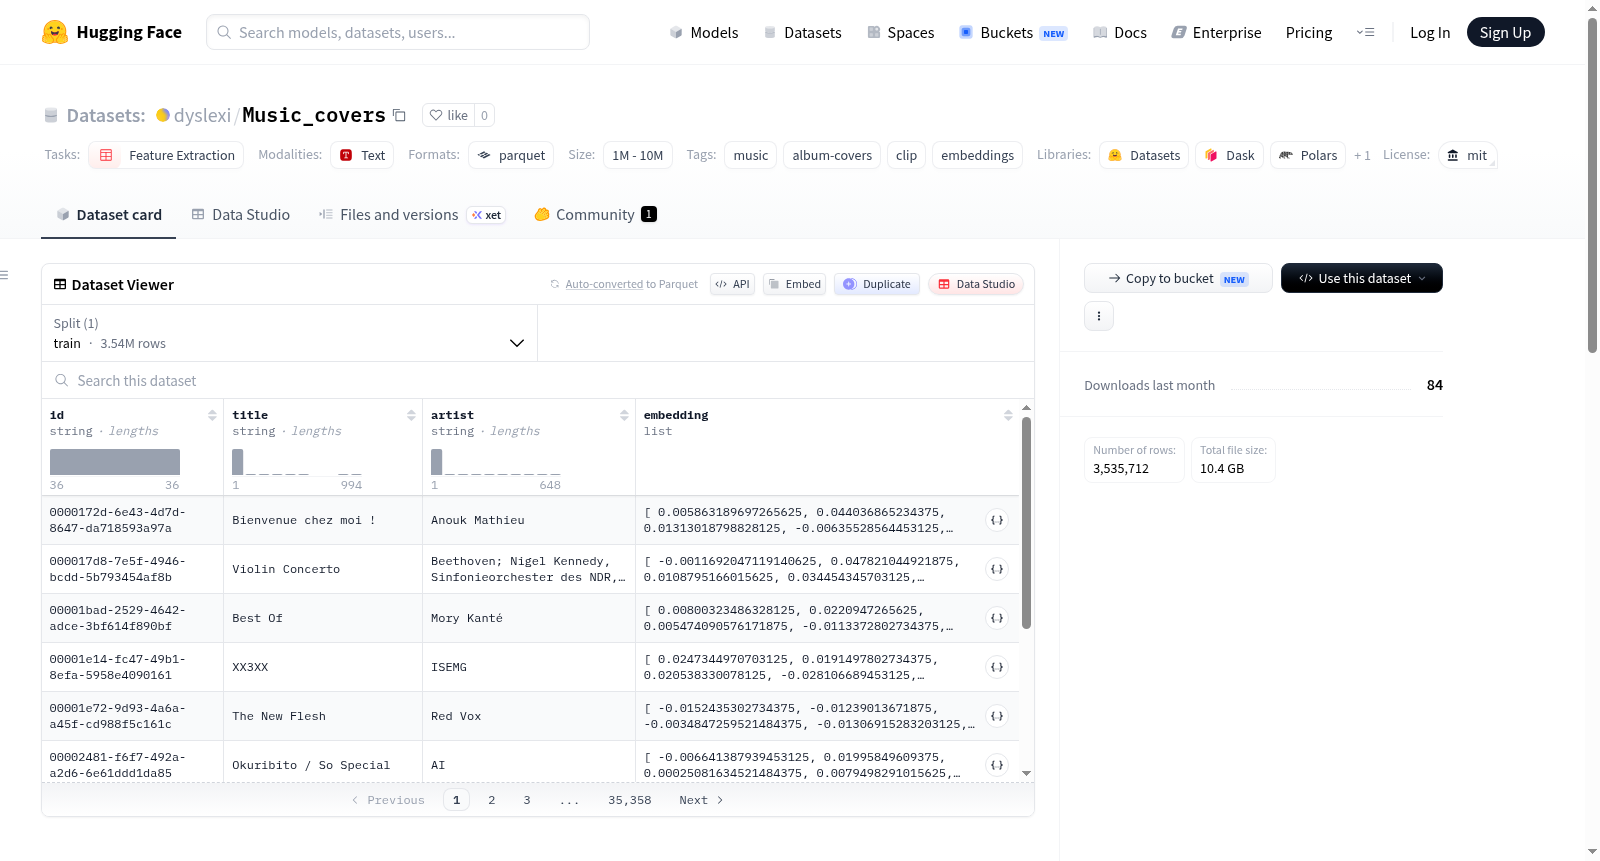Image resolution: width=1600 pixels, height=861 pixels.
Task: Click the music tag
Action: [751, 155]
